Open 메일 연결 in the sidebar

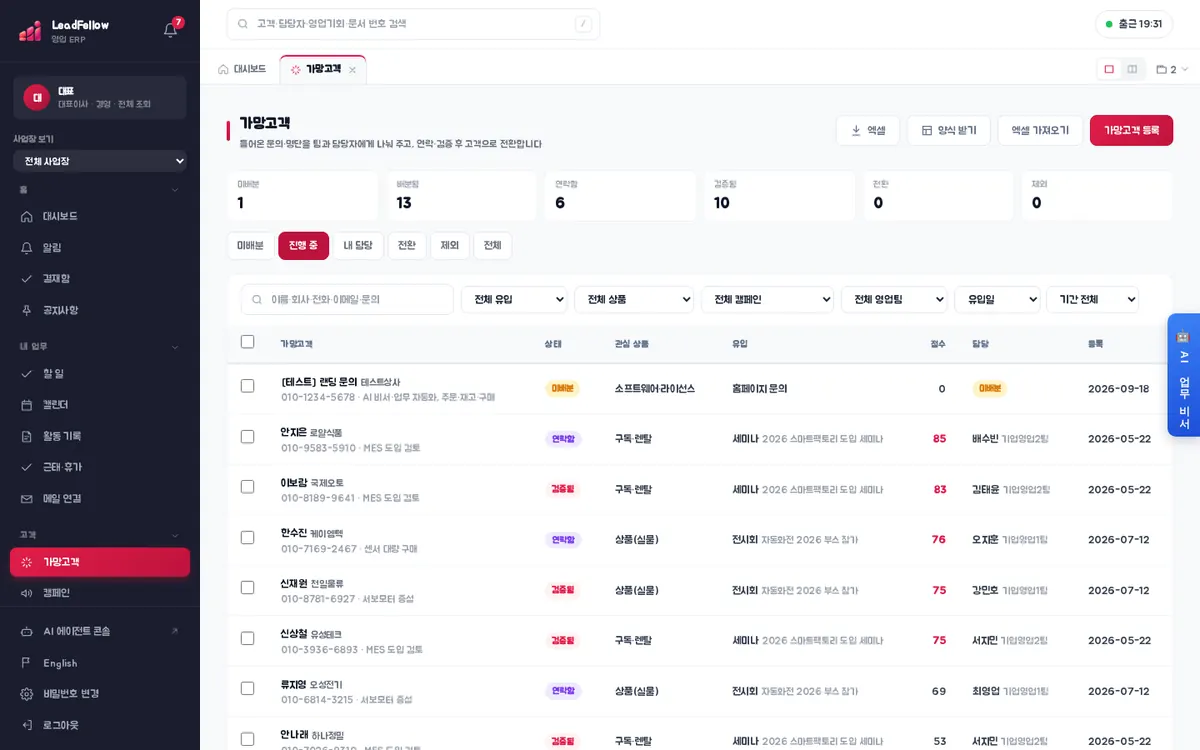100,498
